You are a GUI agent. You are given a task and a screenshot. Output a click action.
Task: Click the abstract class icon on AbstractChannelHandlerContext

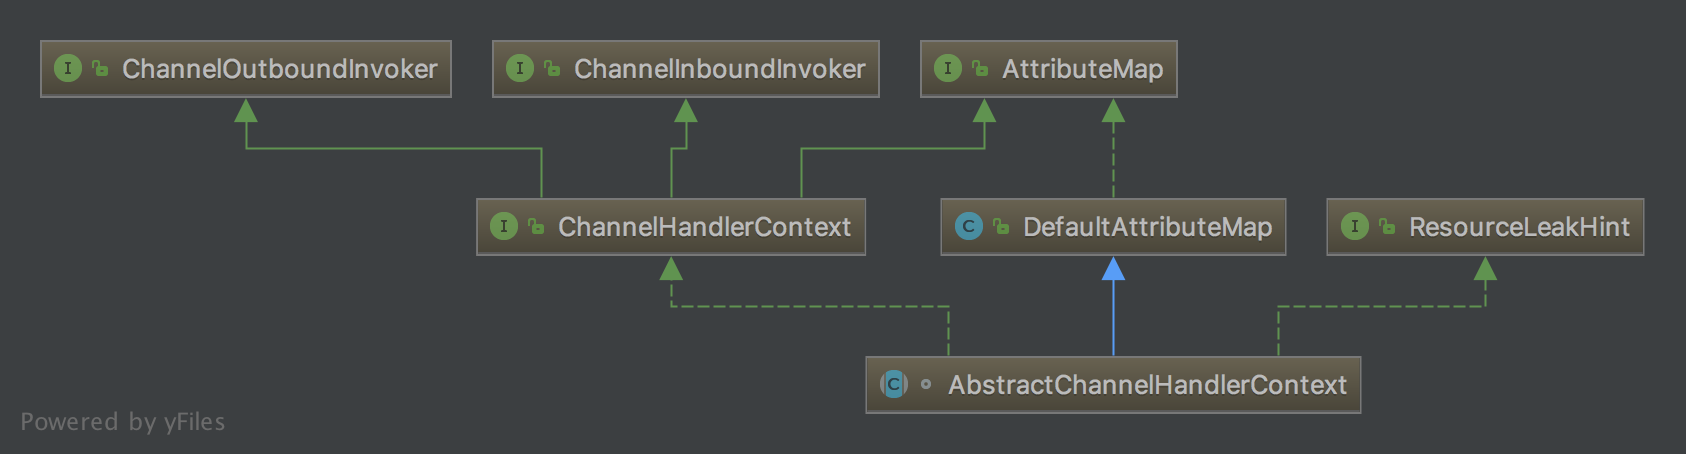(893, 384)
